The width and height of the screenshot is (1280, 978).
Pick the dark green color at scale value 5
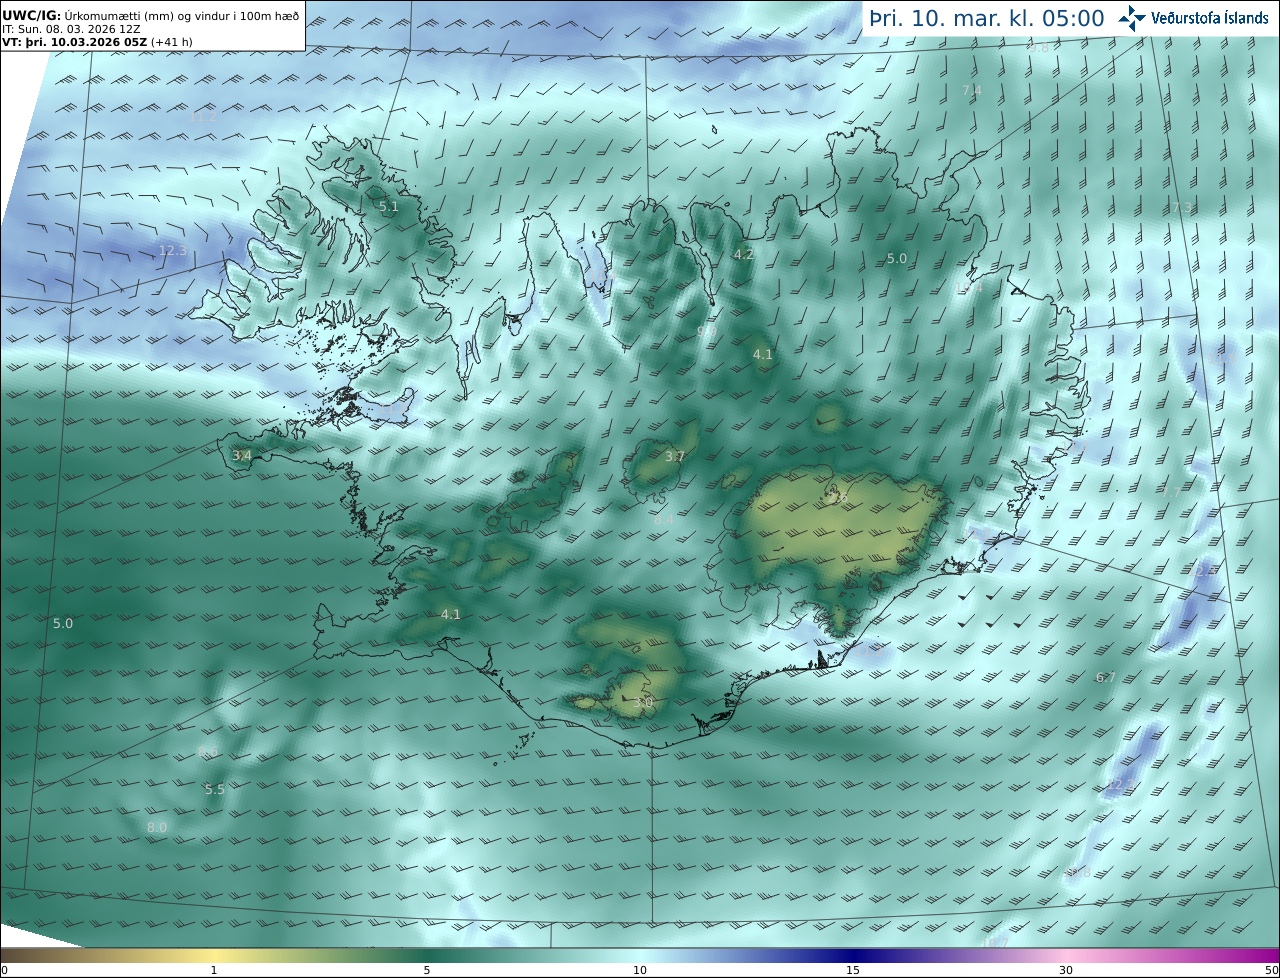[x=427, y=955]
